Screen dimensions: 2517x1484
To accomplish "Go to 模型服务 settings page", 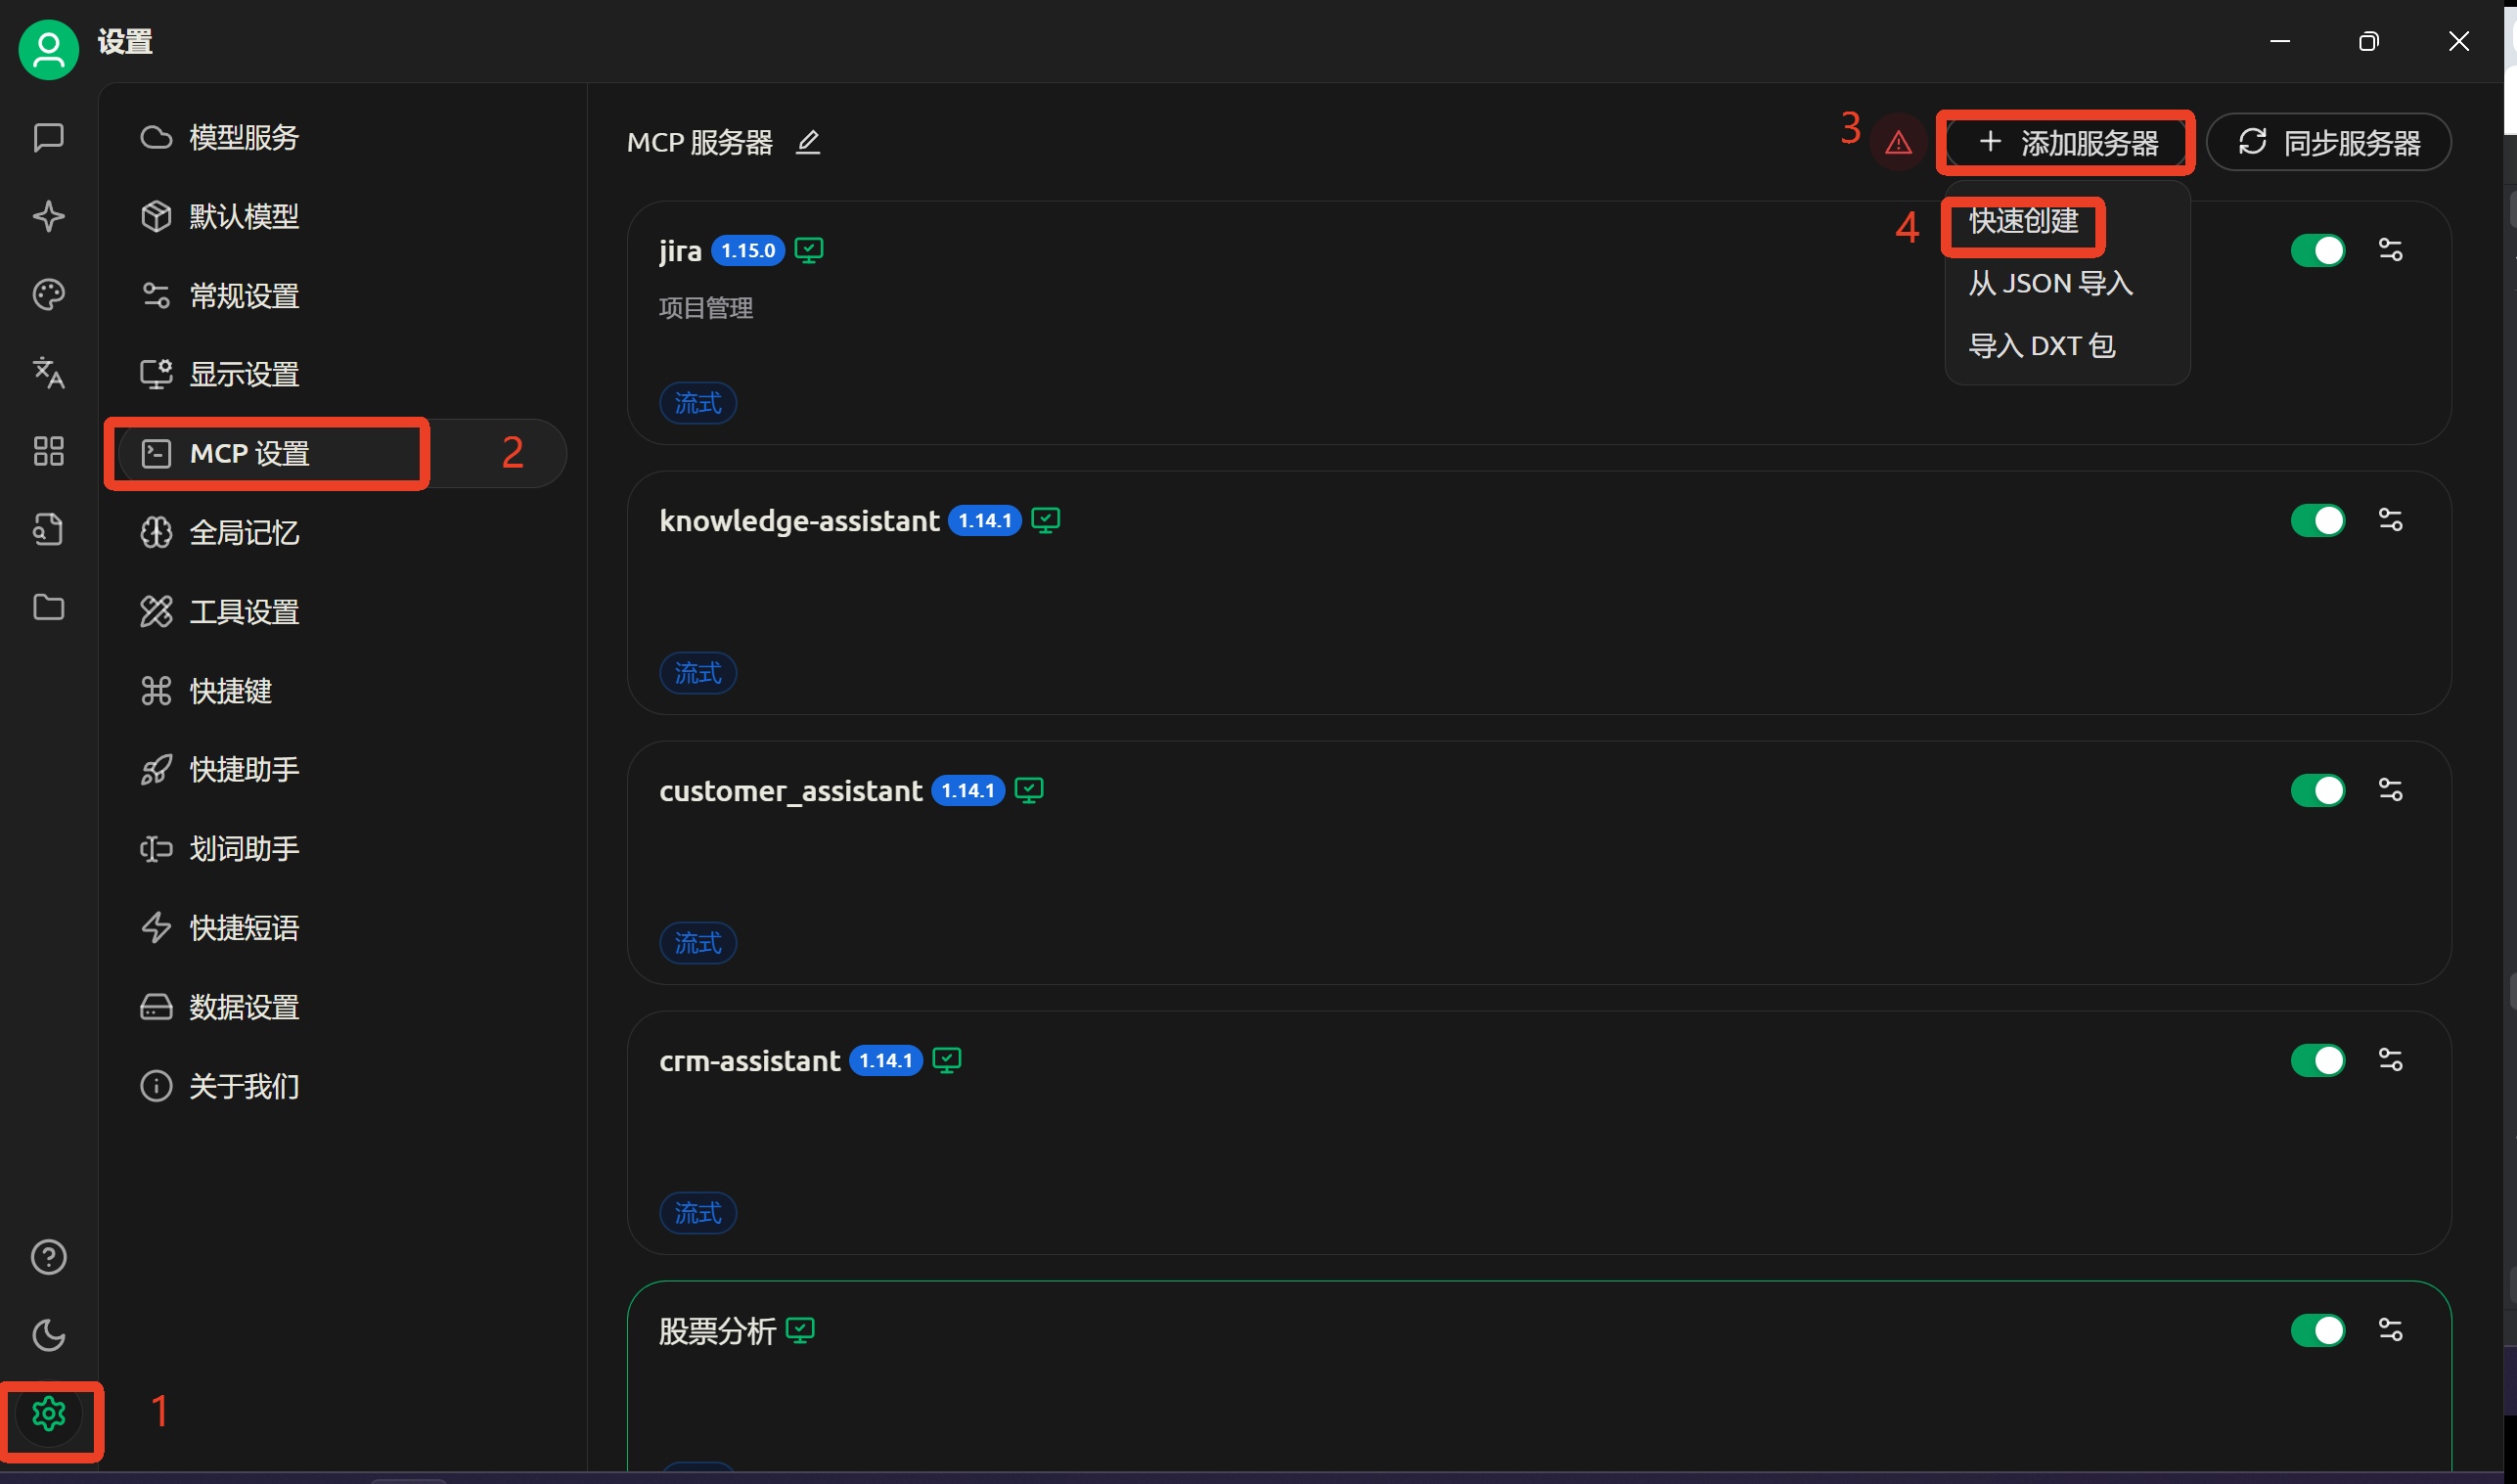I will click(x=243, y=137).
